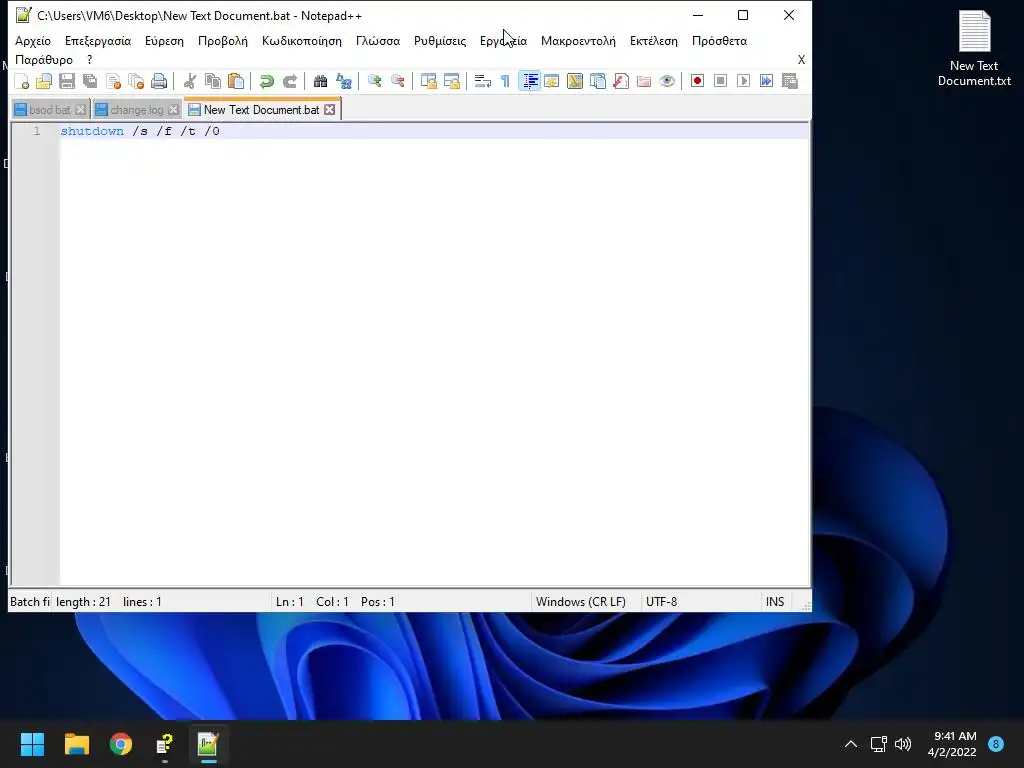This screenshot has width=1024, height=768.
Task: Select New Text Document.txt desktop icon
Action: click(974, 49)
